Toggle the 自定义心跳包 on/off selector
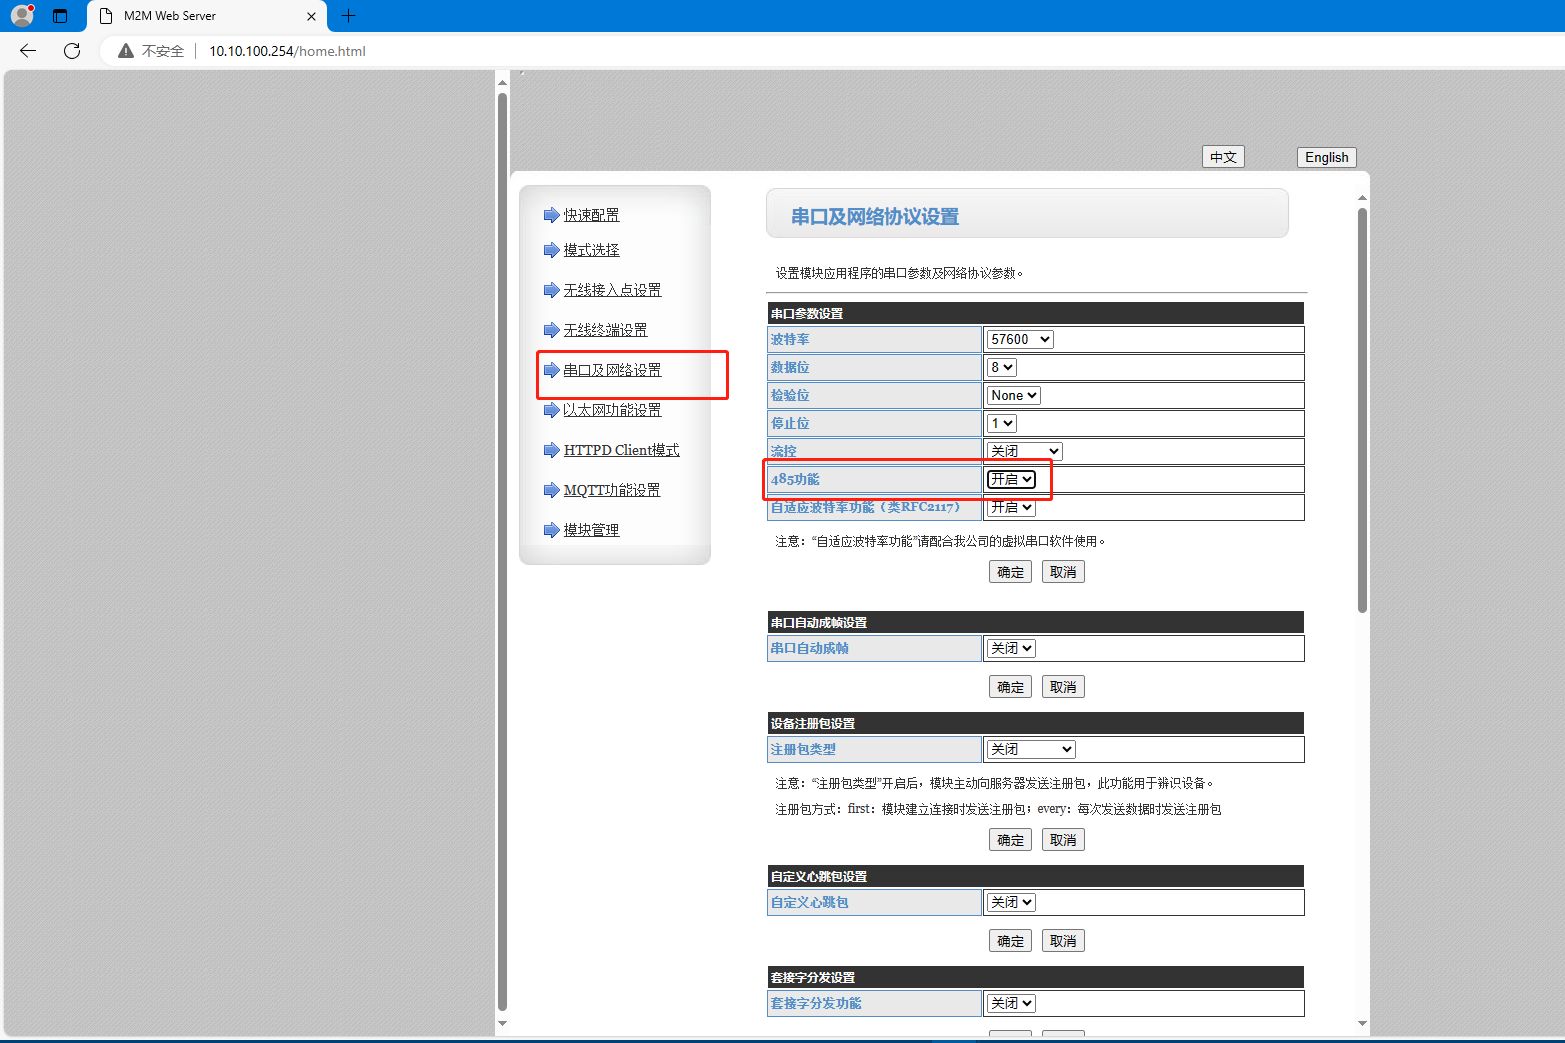Image resolution: width=1565 pixels, height=1043 pixels. coord(1011,903)
